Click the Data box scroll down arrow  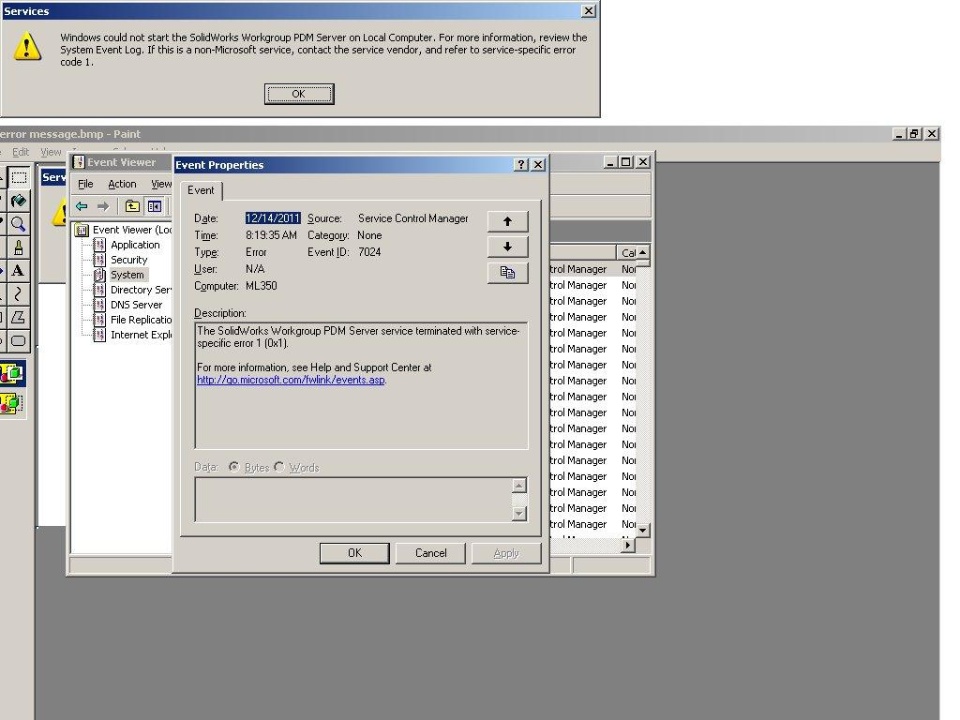tap(519, 513)
